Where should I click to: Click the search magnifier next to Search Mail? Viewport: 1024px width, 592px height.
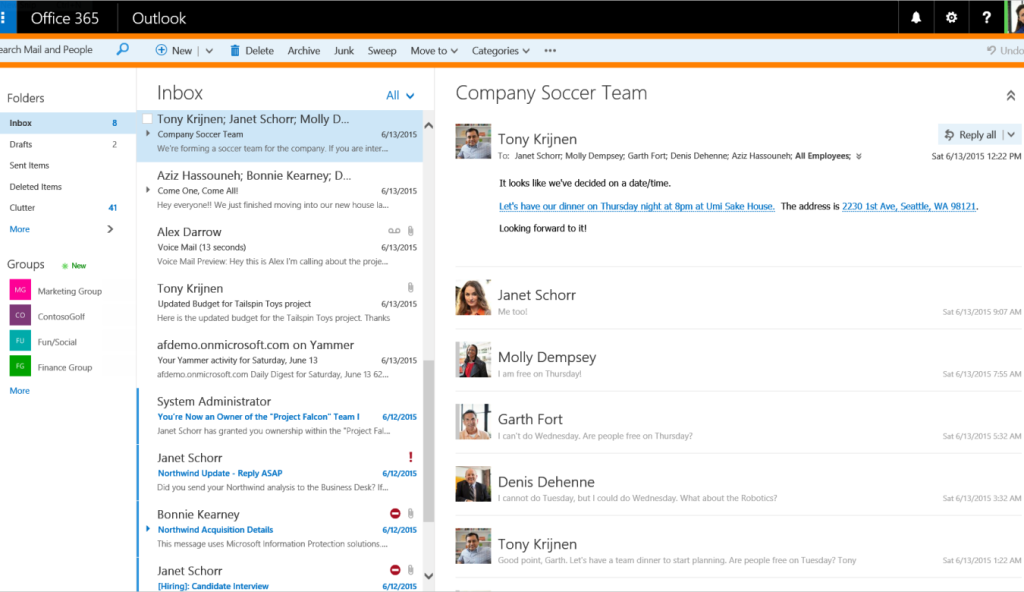tap(122, 48)
